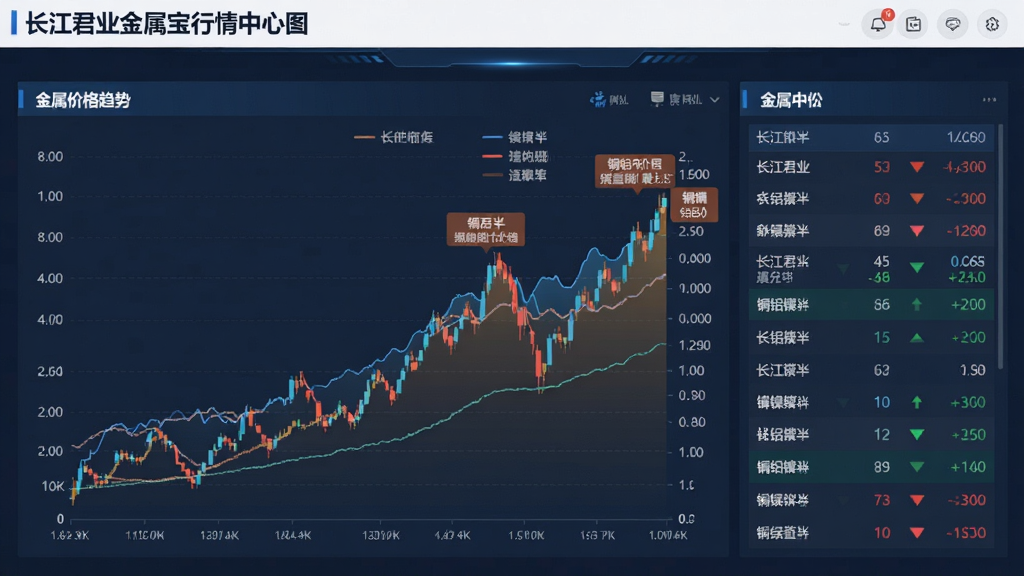1024x576 pixels.
Task: Click the 0.065 blue value
Action: point(967,261)
